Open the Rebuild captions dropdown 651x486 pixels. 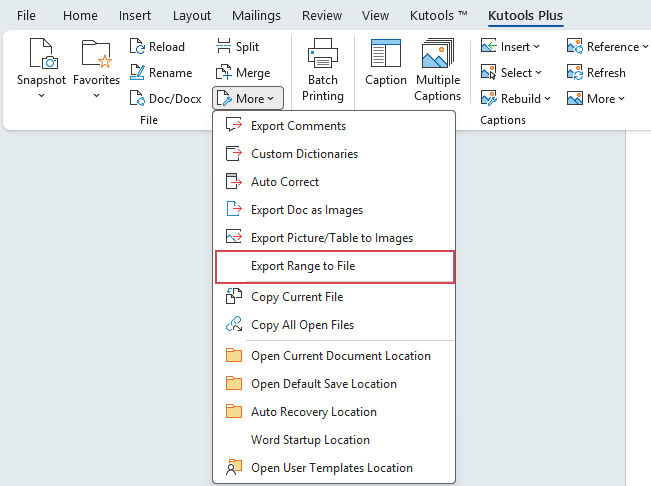pos(547,99)
